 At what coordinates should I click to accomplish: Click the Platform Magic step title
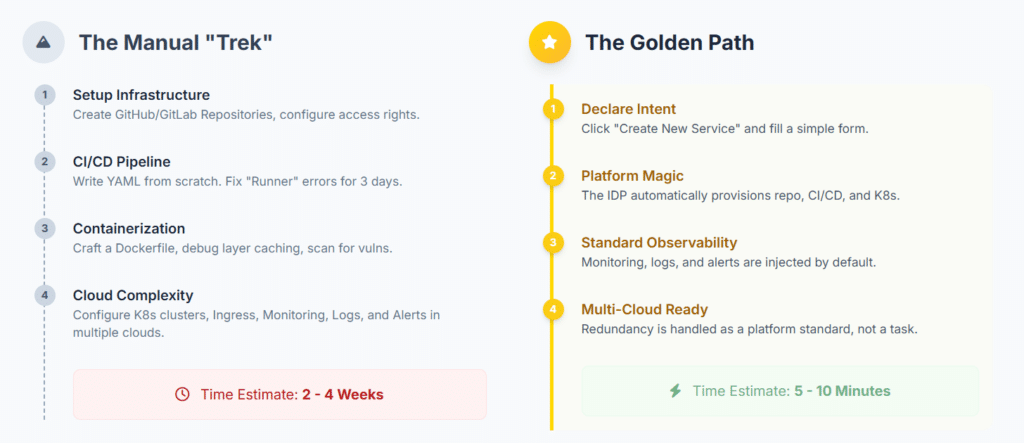[x=632, y=176]
